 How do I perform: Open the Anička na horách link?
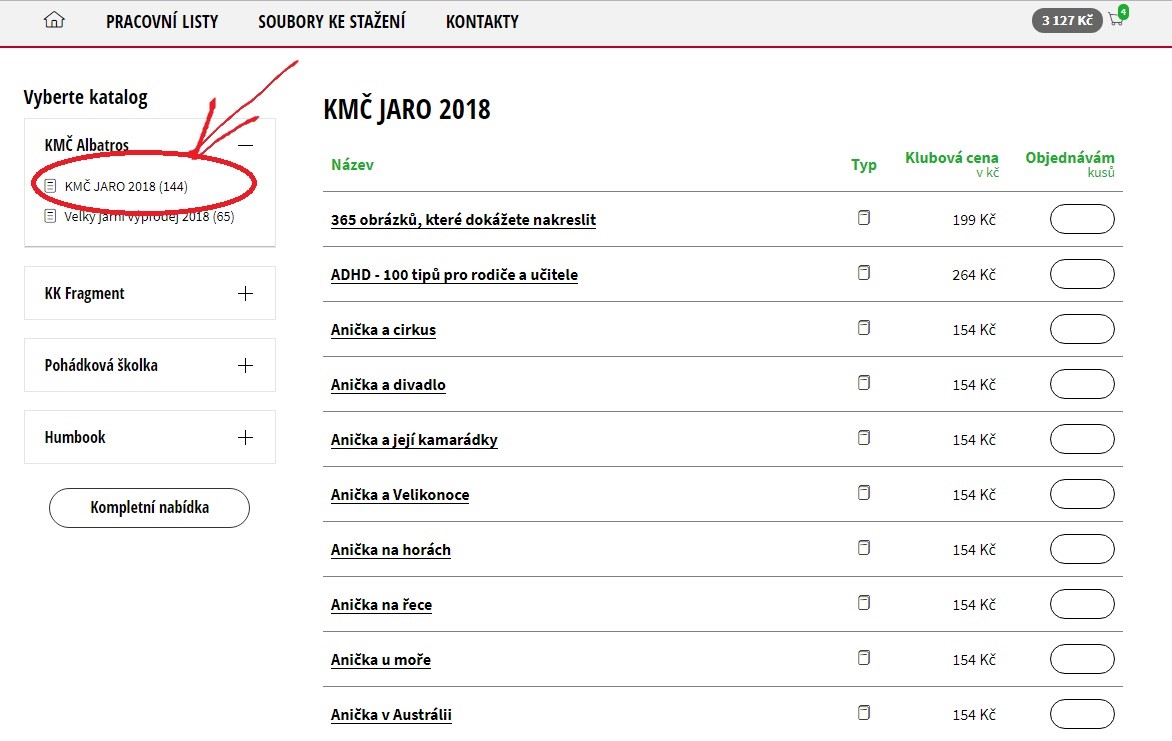click(391, 550)
